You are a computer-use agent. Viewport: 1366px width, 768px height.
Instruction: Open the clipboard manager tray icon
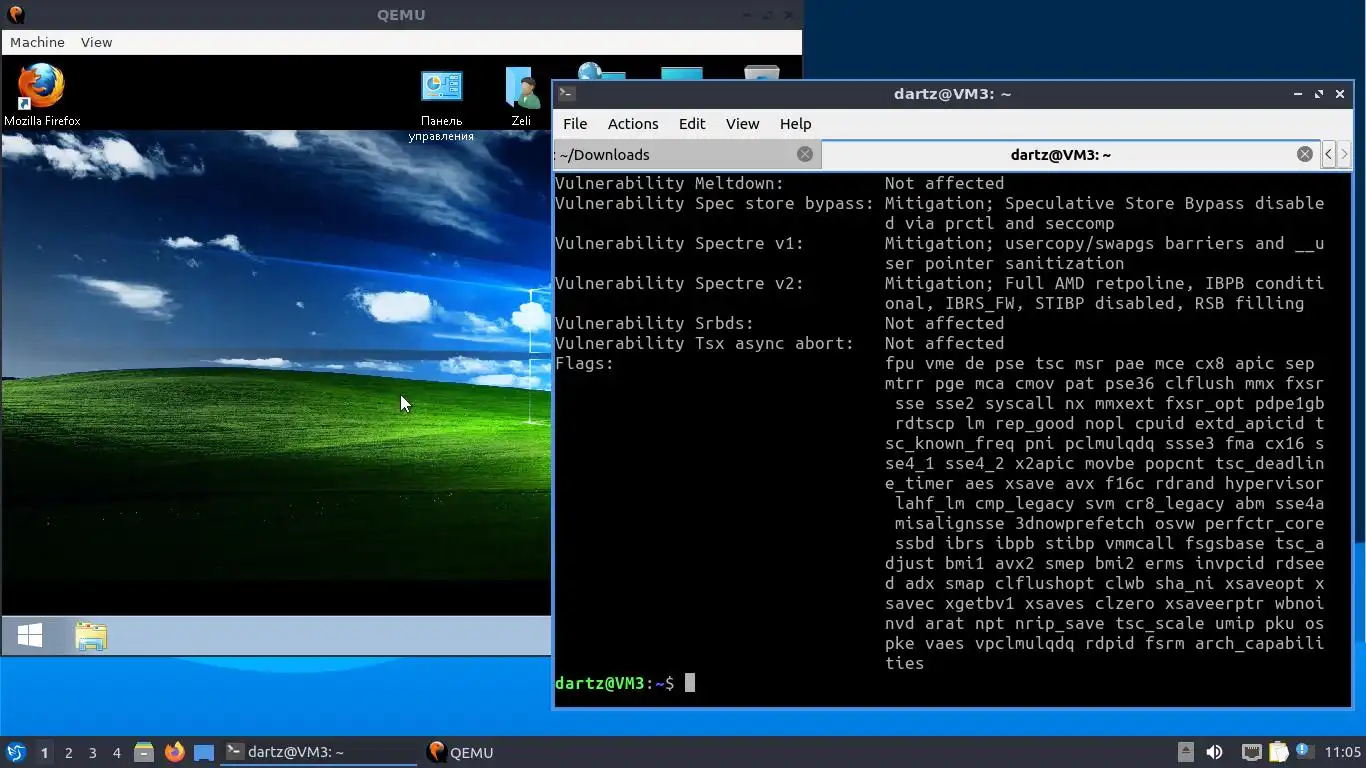pos(1279,752)
